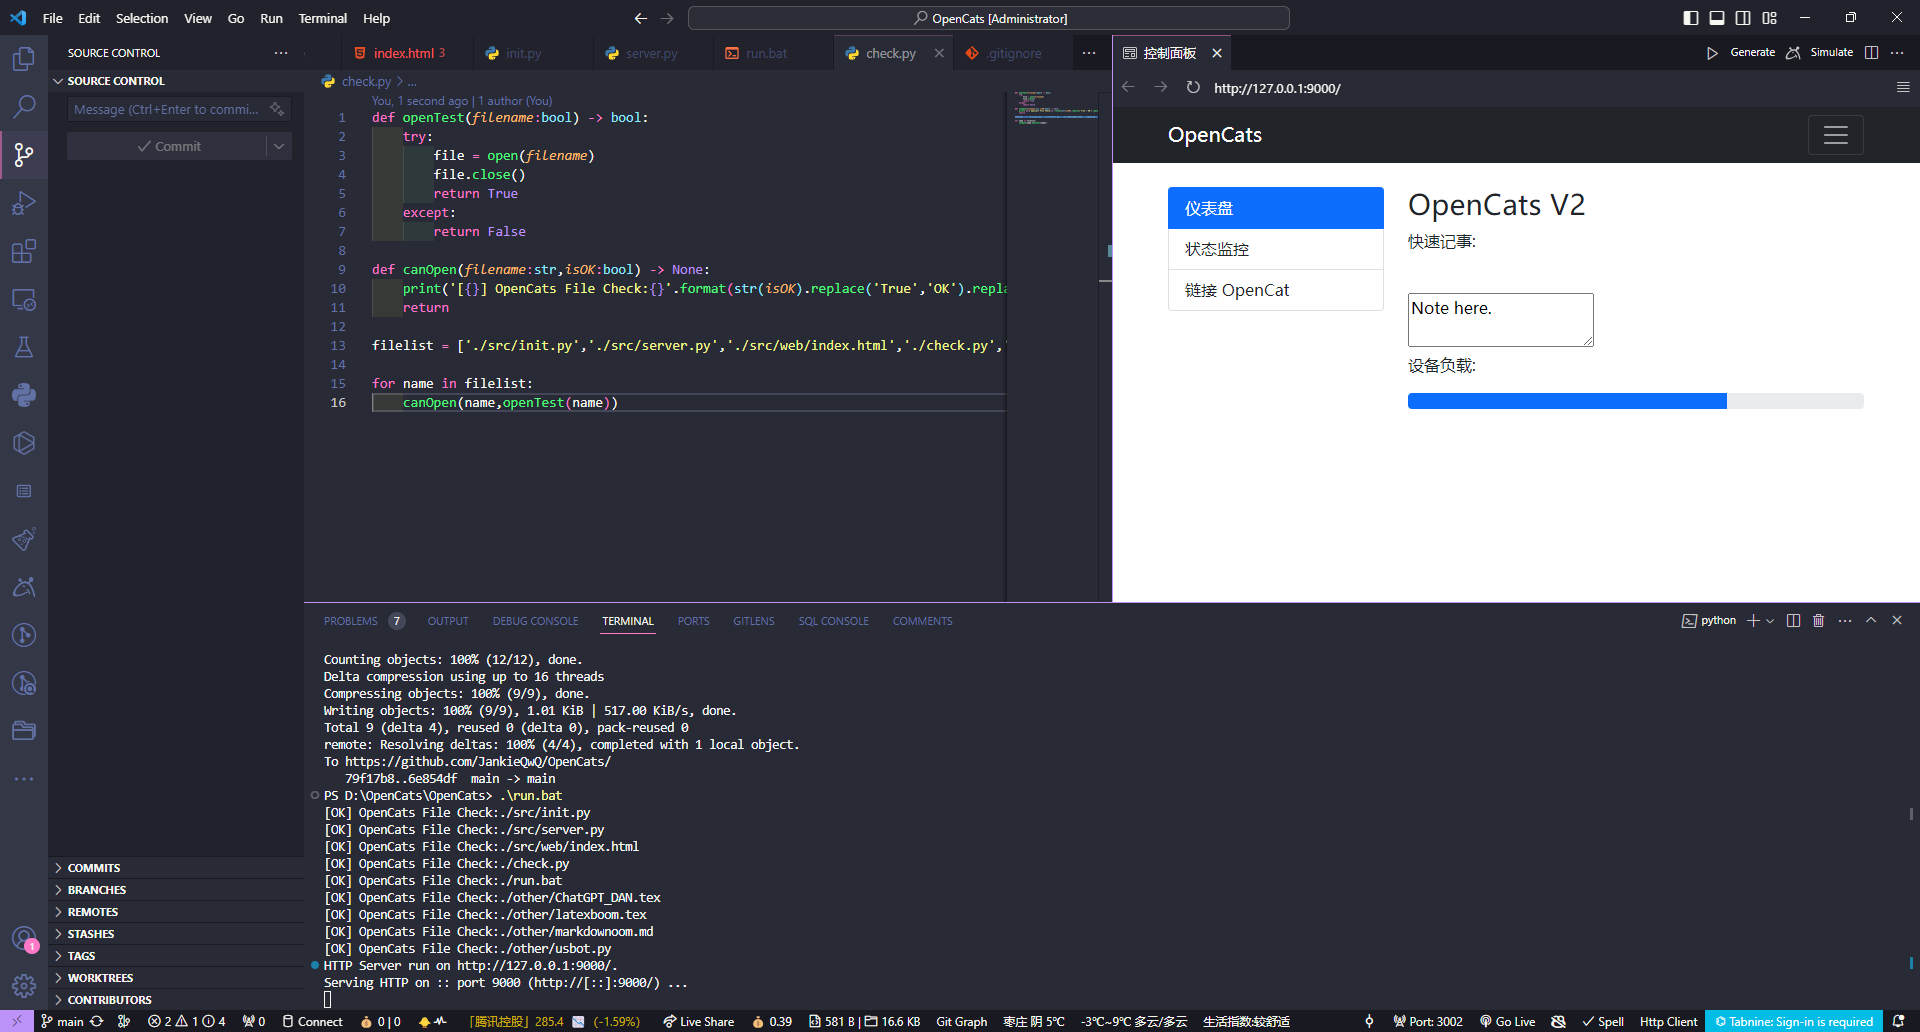
Task: Expand the COMMITS section
Action: (176, 868)
